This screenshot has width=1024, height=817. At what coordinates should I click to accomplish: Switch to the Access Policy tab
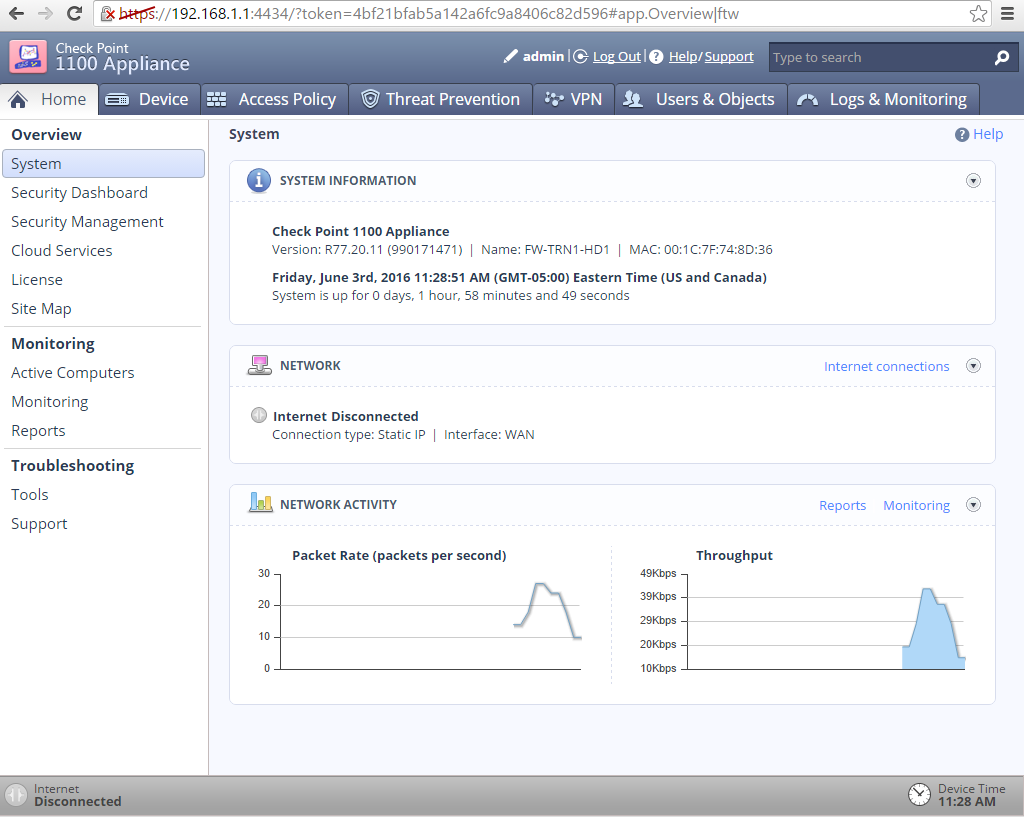274,99
